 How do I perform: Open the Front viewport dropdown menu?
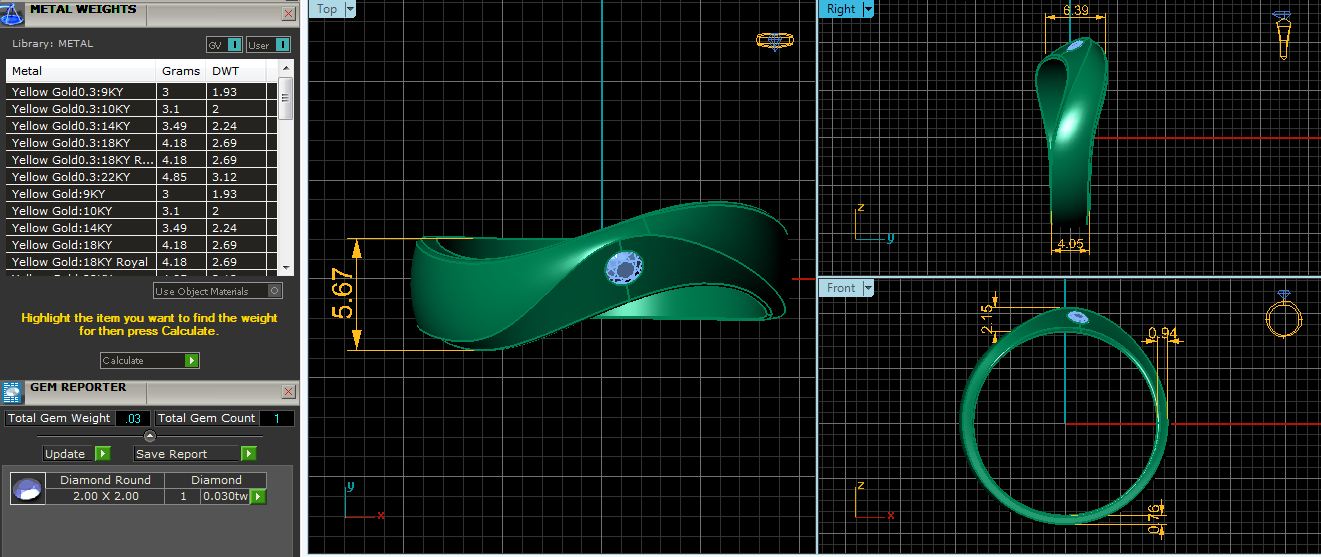pyautogui.click(x=867, y=288)
